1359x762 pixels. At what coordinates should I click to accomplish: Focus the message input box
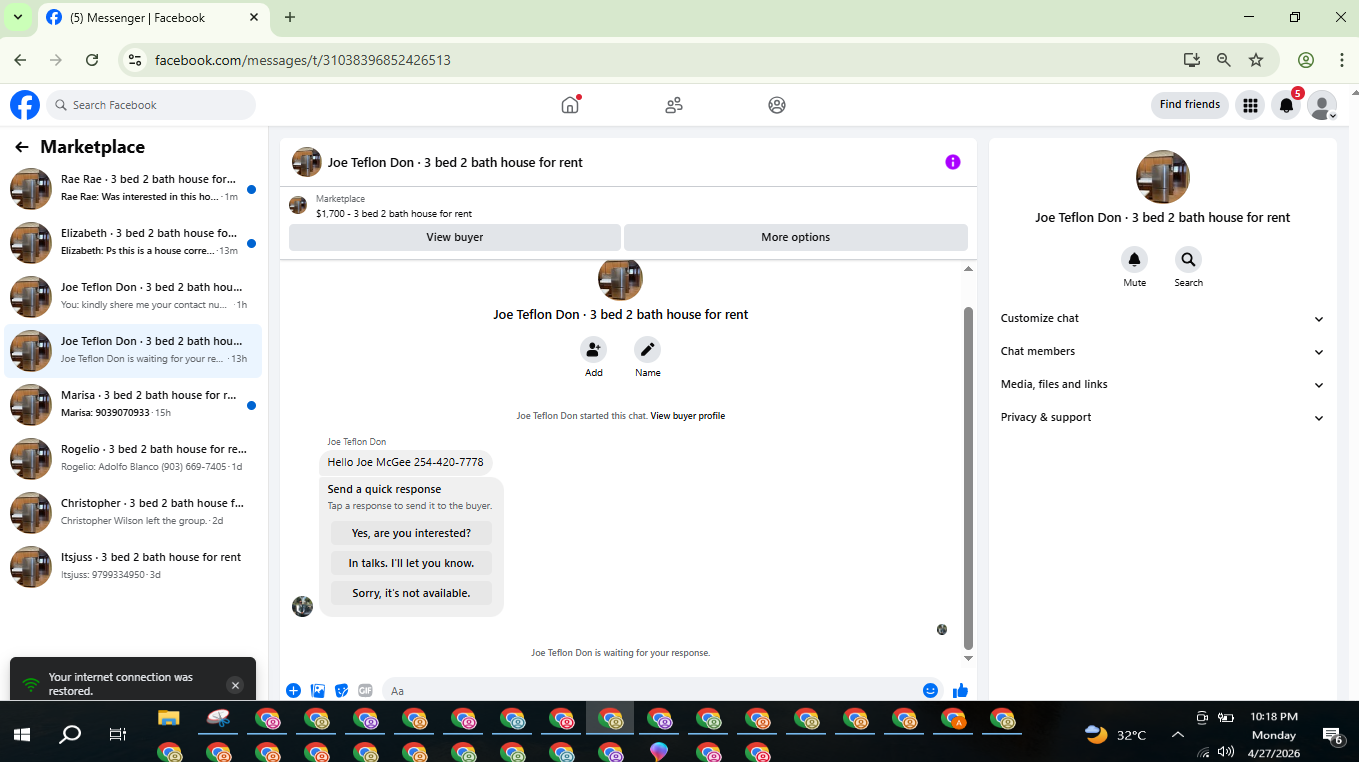click(652, 690)
